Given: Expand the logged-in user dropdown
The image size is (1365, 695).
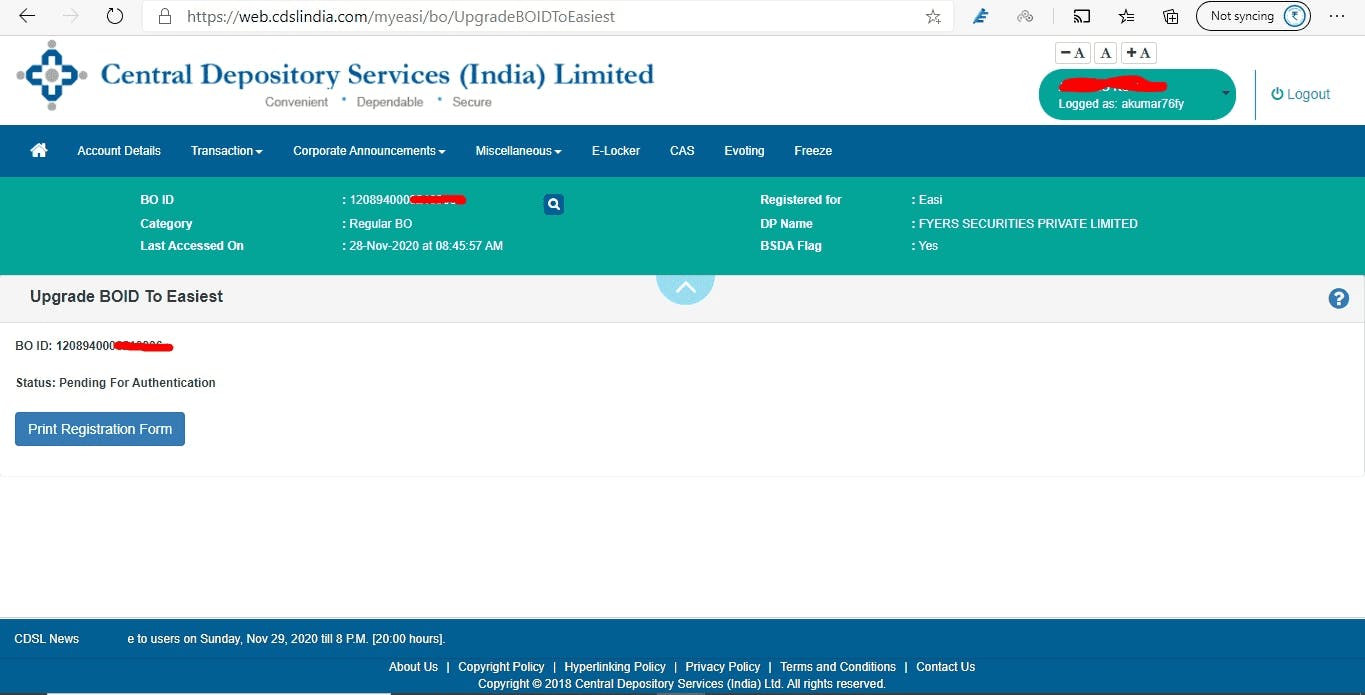Looking at the screenshot, I should 1226,93.
